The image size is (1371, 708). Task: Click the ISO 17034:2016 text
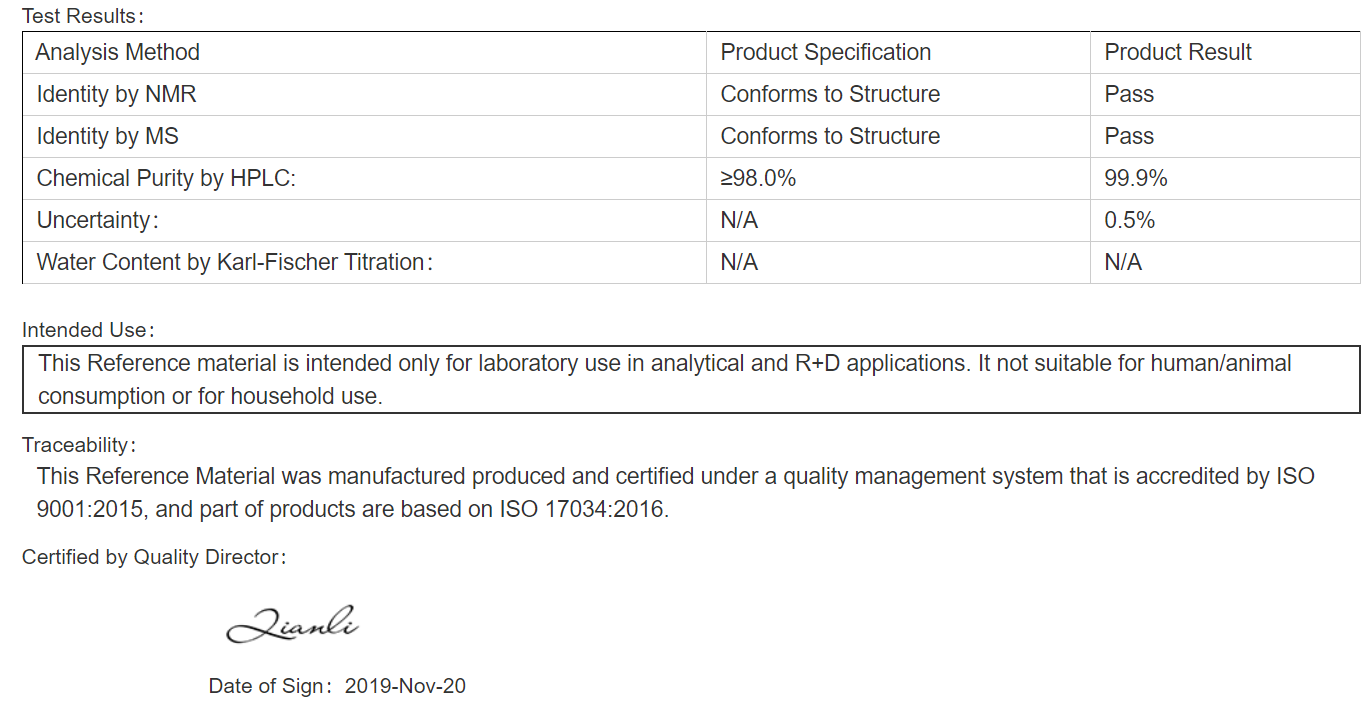coord(582,509)
